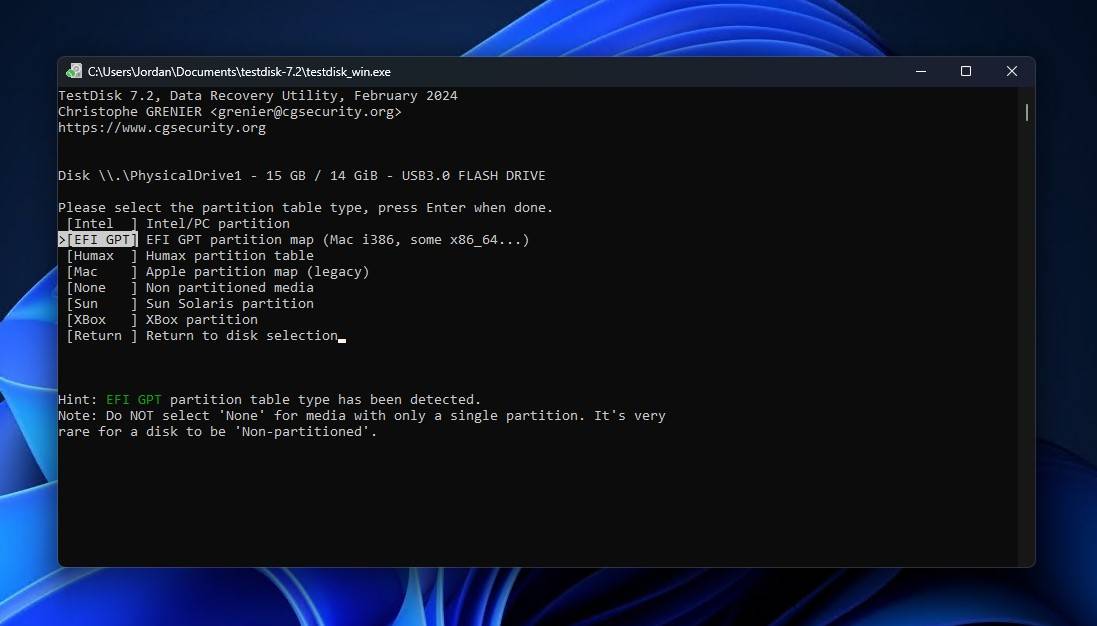Click the 'rare for a disk' note line
1097x626 pixels.
click(x=218, y=432)
